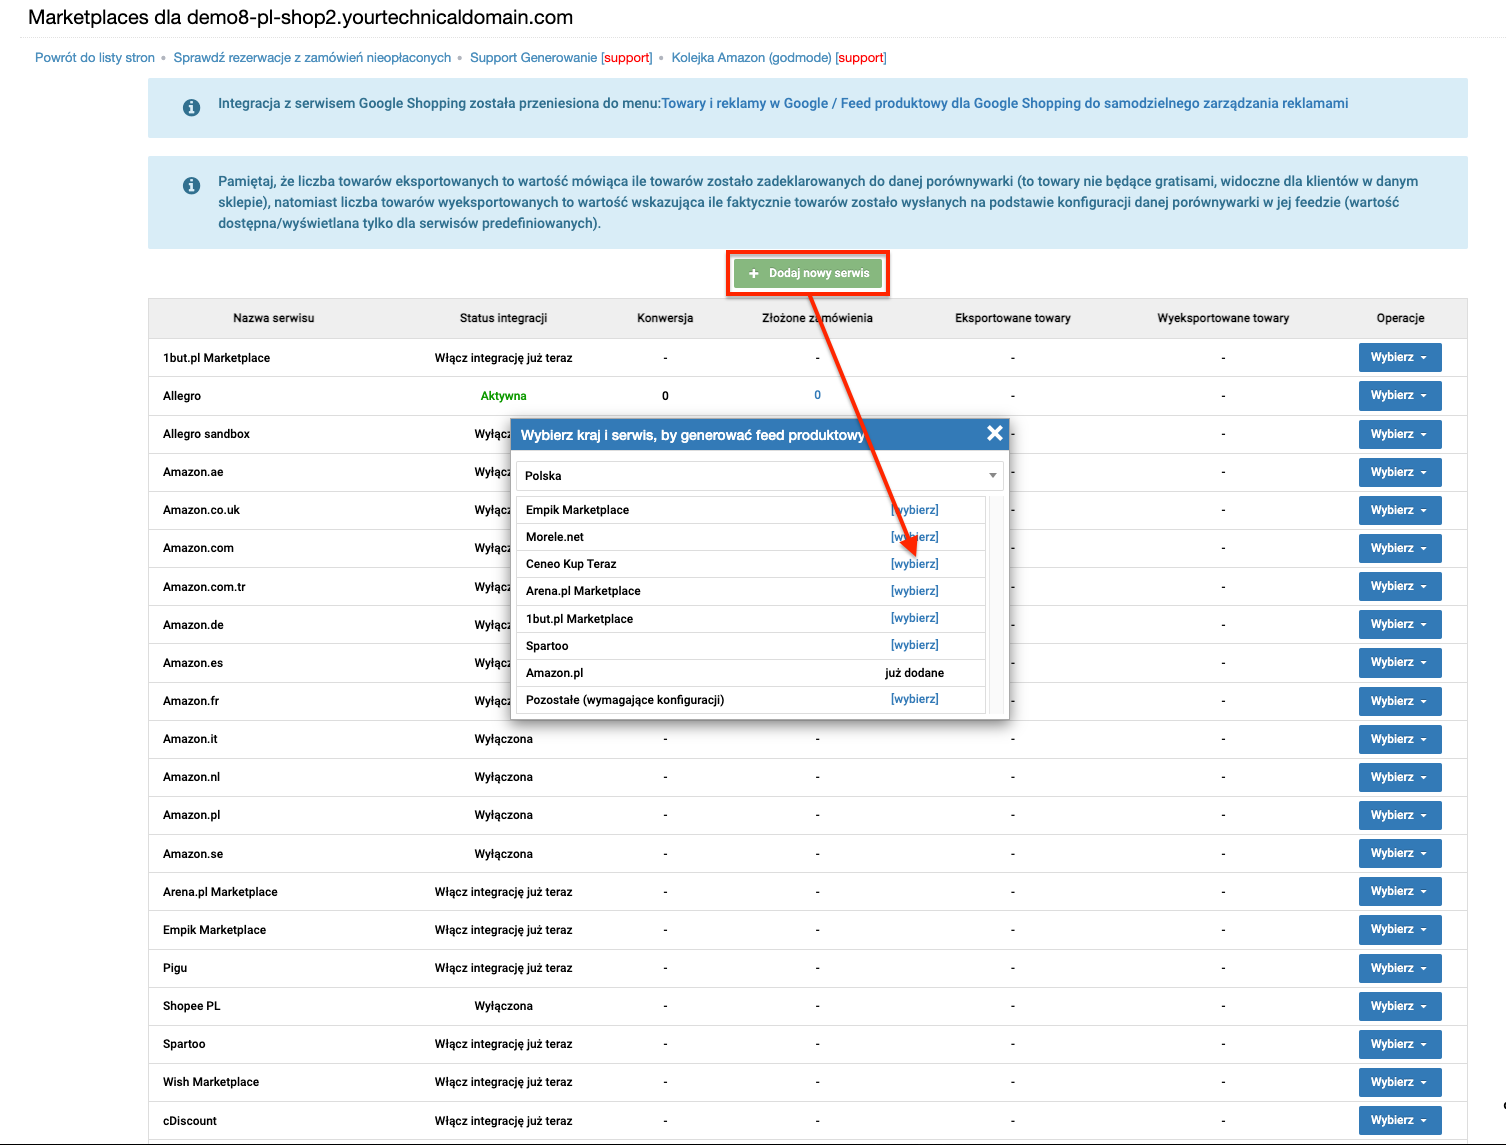This screenshot has height=1145, width=1506.
Task: Click the Dodaj nowy serwis button
Action: (x=808, y=273)
